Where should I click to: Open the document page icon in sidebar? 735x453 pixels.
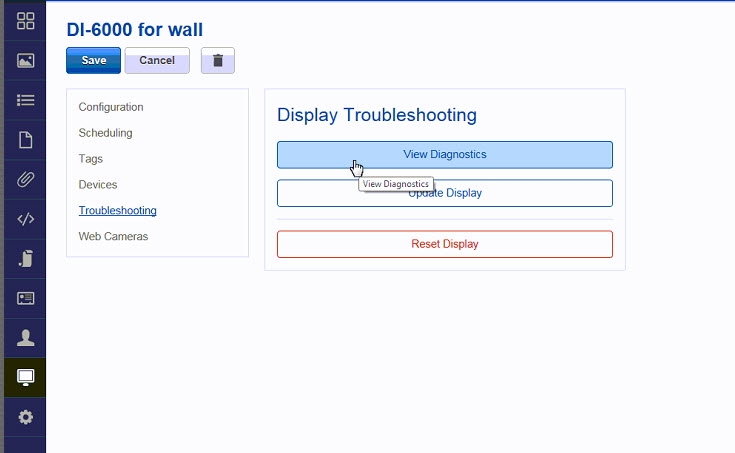pyautogui.click(x=26, y=140)
